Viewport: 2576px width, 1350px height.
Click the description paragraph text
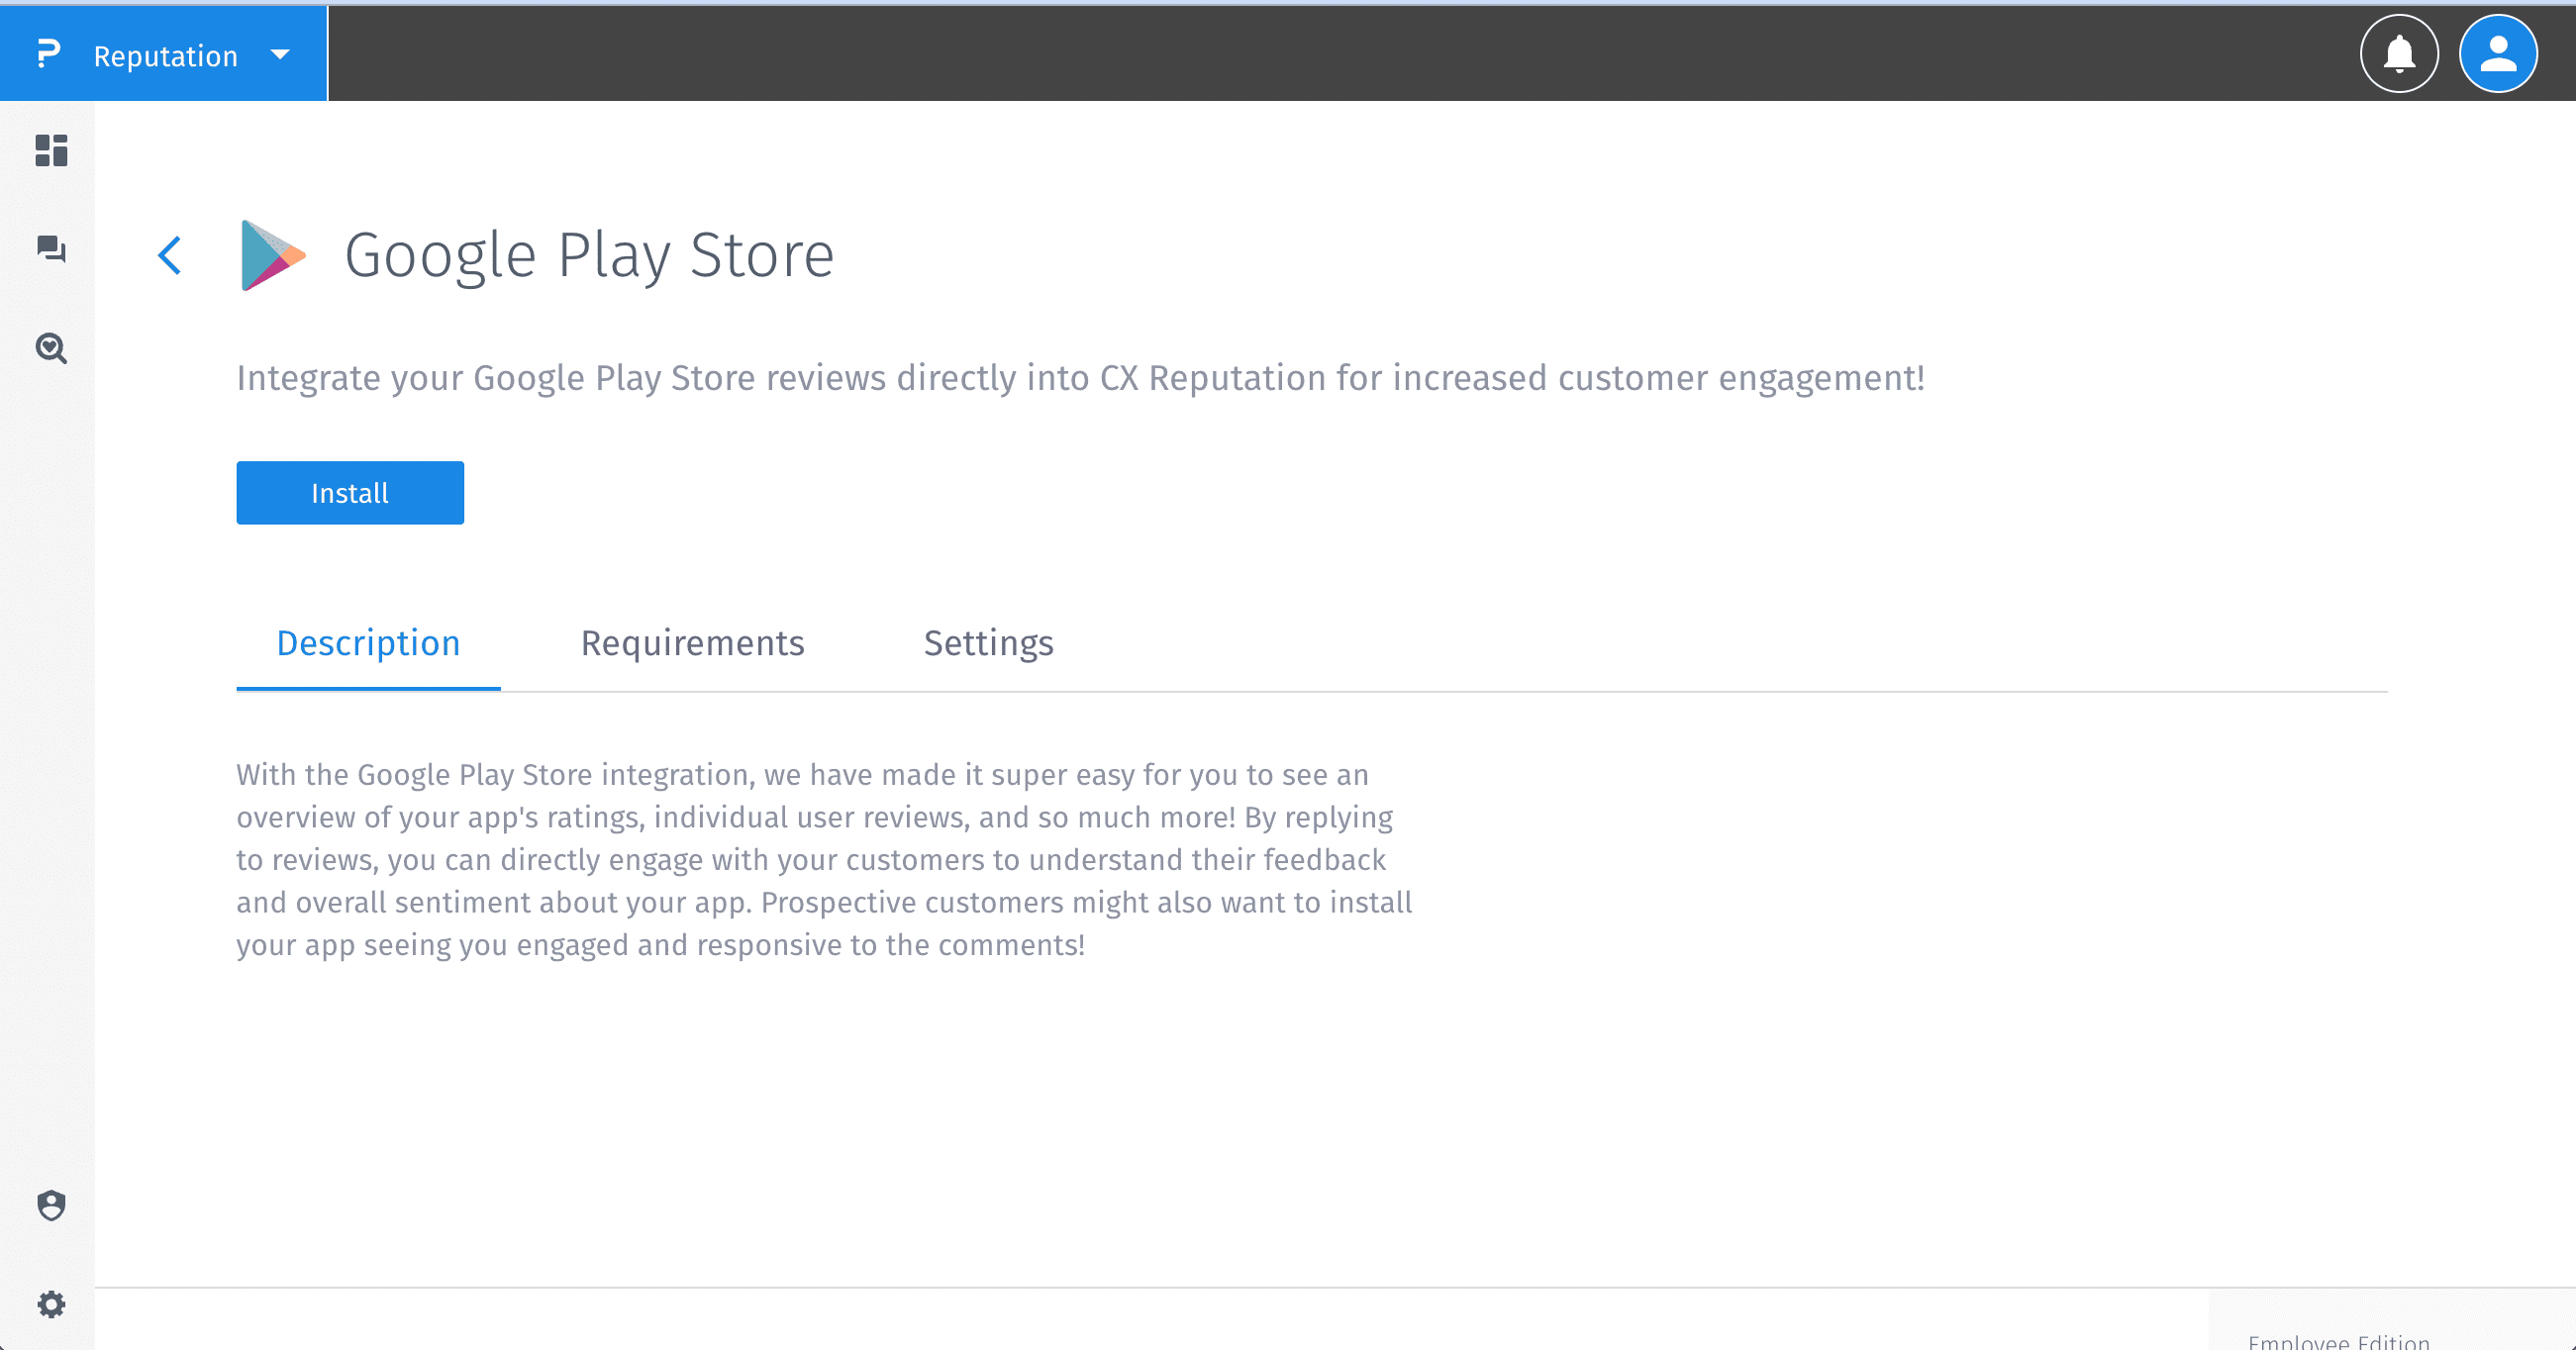click(824, 860)
